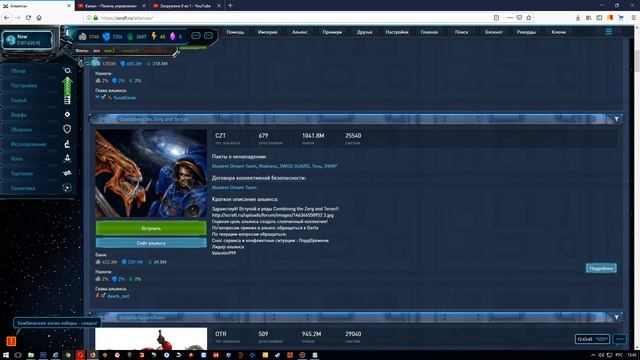Click the galaxy icon beside Галактика

coord(67,188)
